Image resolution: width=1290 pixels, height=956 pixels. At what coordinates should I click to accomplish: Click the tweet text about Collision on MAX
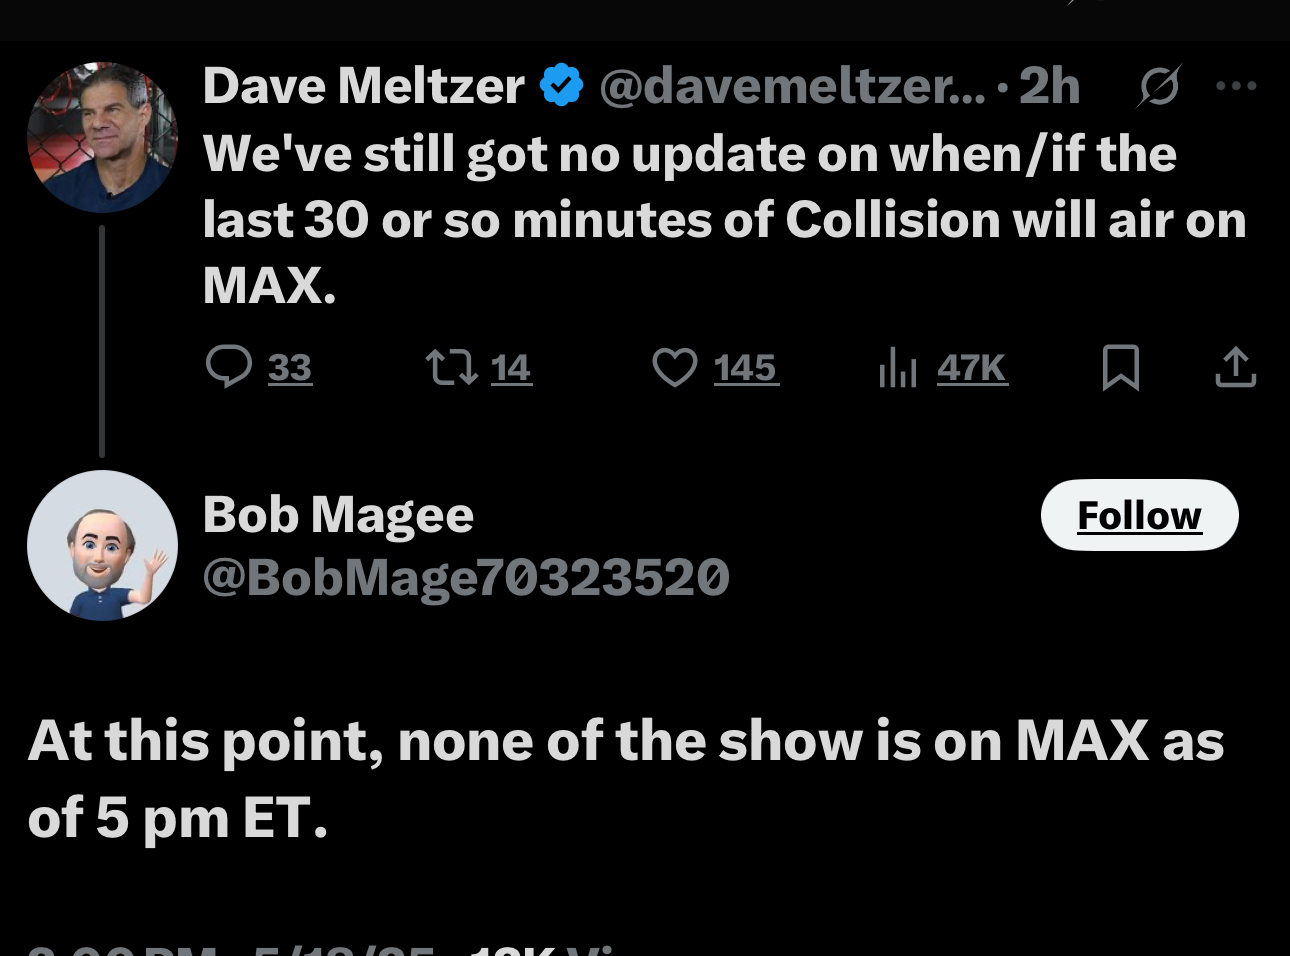pos(724,219)
